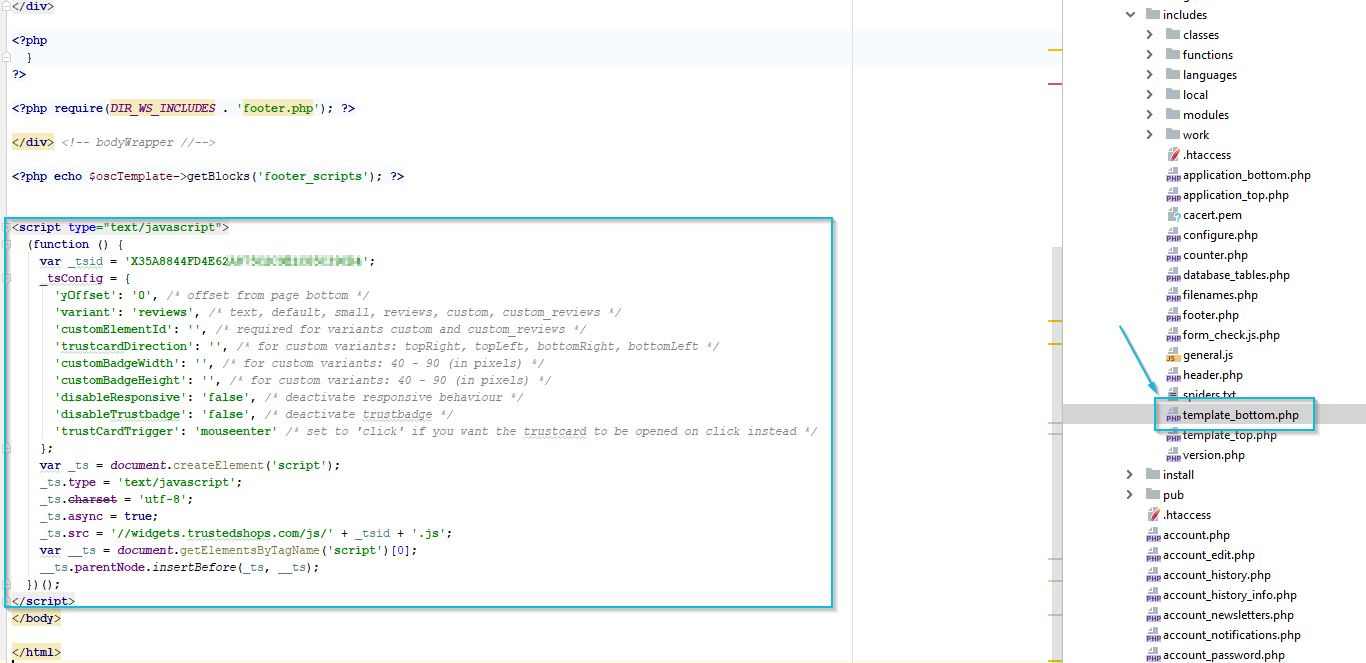1366x663 pixels.
Task: Open database_tables.php in project tree
Action: tap(1236, 275)
